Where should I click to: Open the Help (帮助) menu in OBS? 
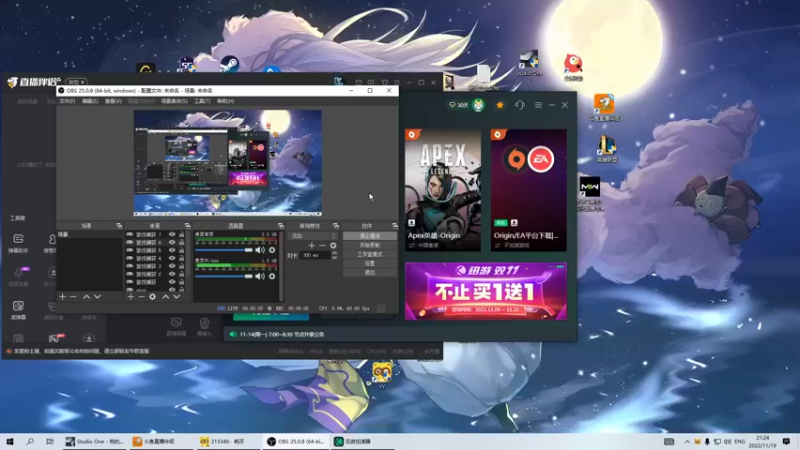coord(225,101)
